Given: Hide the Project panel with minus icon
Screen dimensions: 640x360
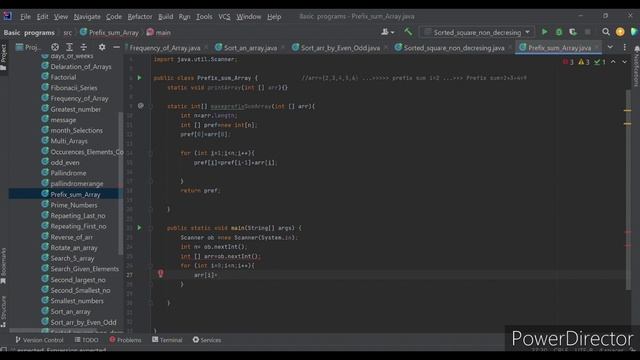Looking at the screenshot, I should click(116, 47).
